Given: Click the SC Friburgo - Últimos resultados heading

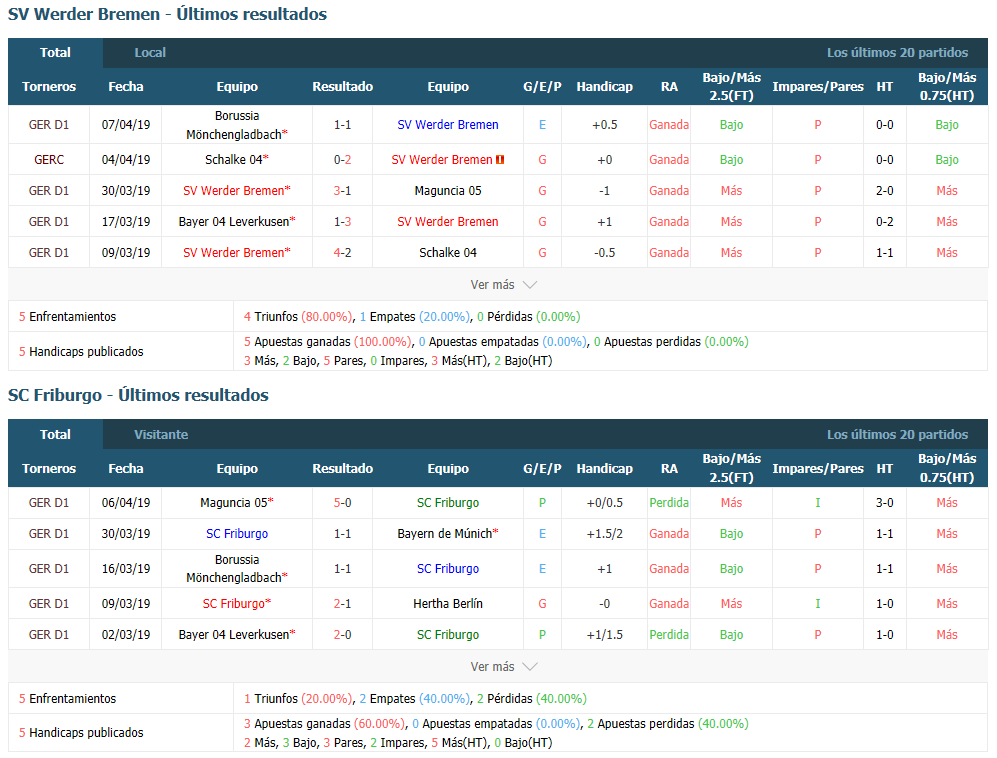Looking at the screenshot, I should (138, 395).
